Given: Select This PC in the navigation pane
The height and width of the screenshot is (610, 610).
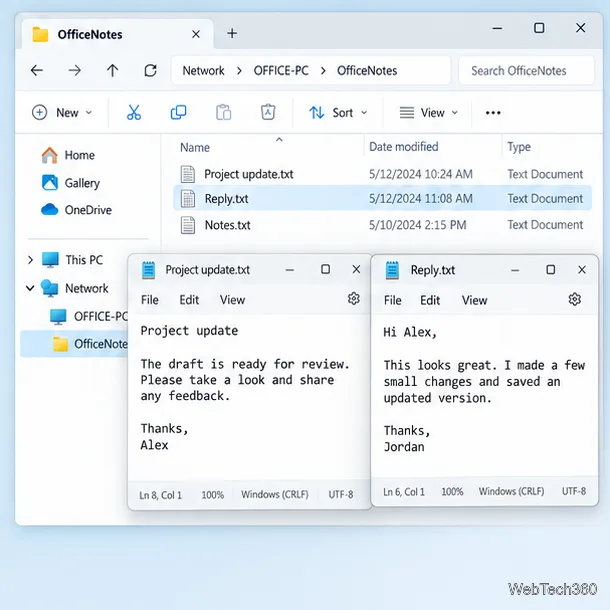Looking at the screenshot, I should [72, 259].
